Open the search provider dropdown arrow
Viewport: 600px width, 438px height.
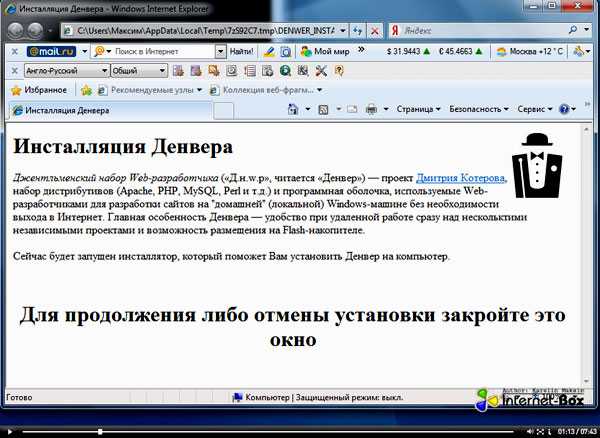tap(586, 30)
